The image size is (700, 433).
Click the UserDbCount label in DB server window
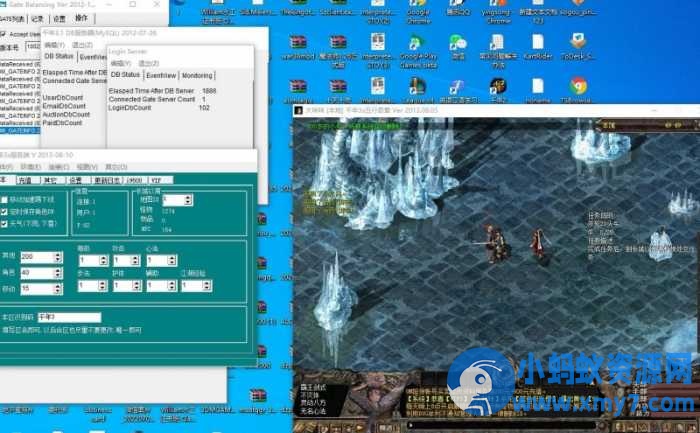point(63,97)
